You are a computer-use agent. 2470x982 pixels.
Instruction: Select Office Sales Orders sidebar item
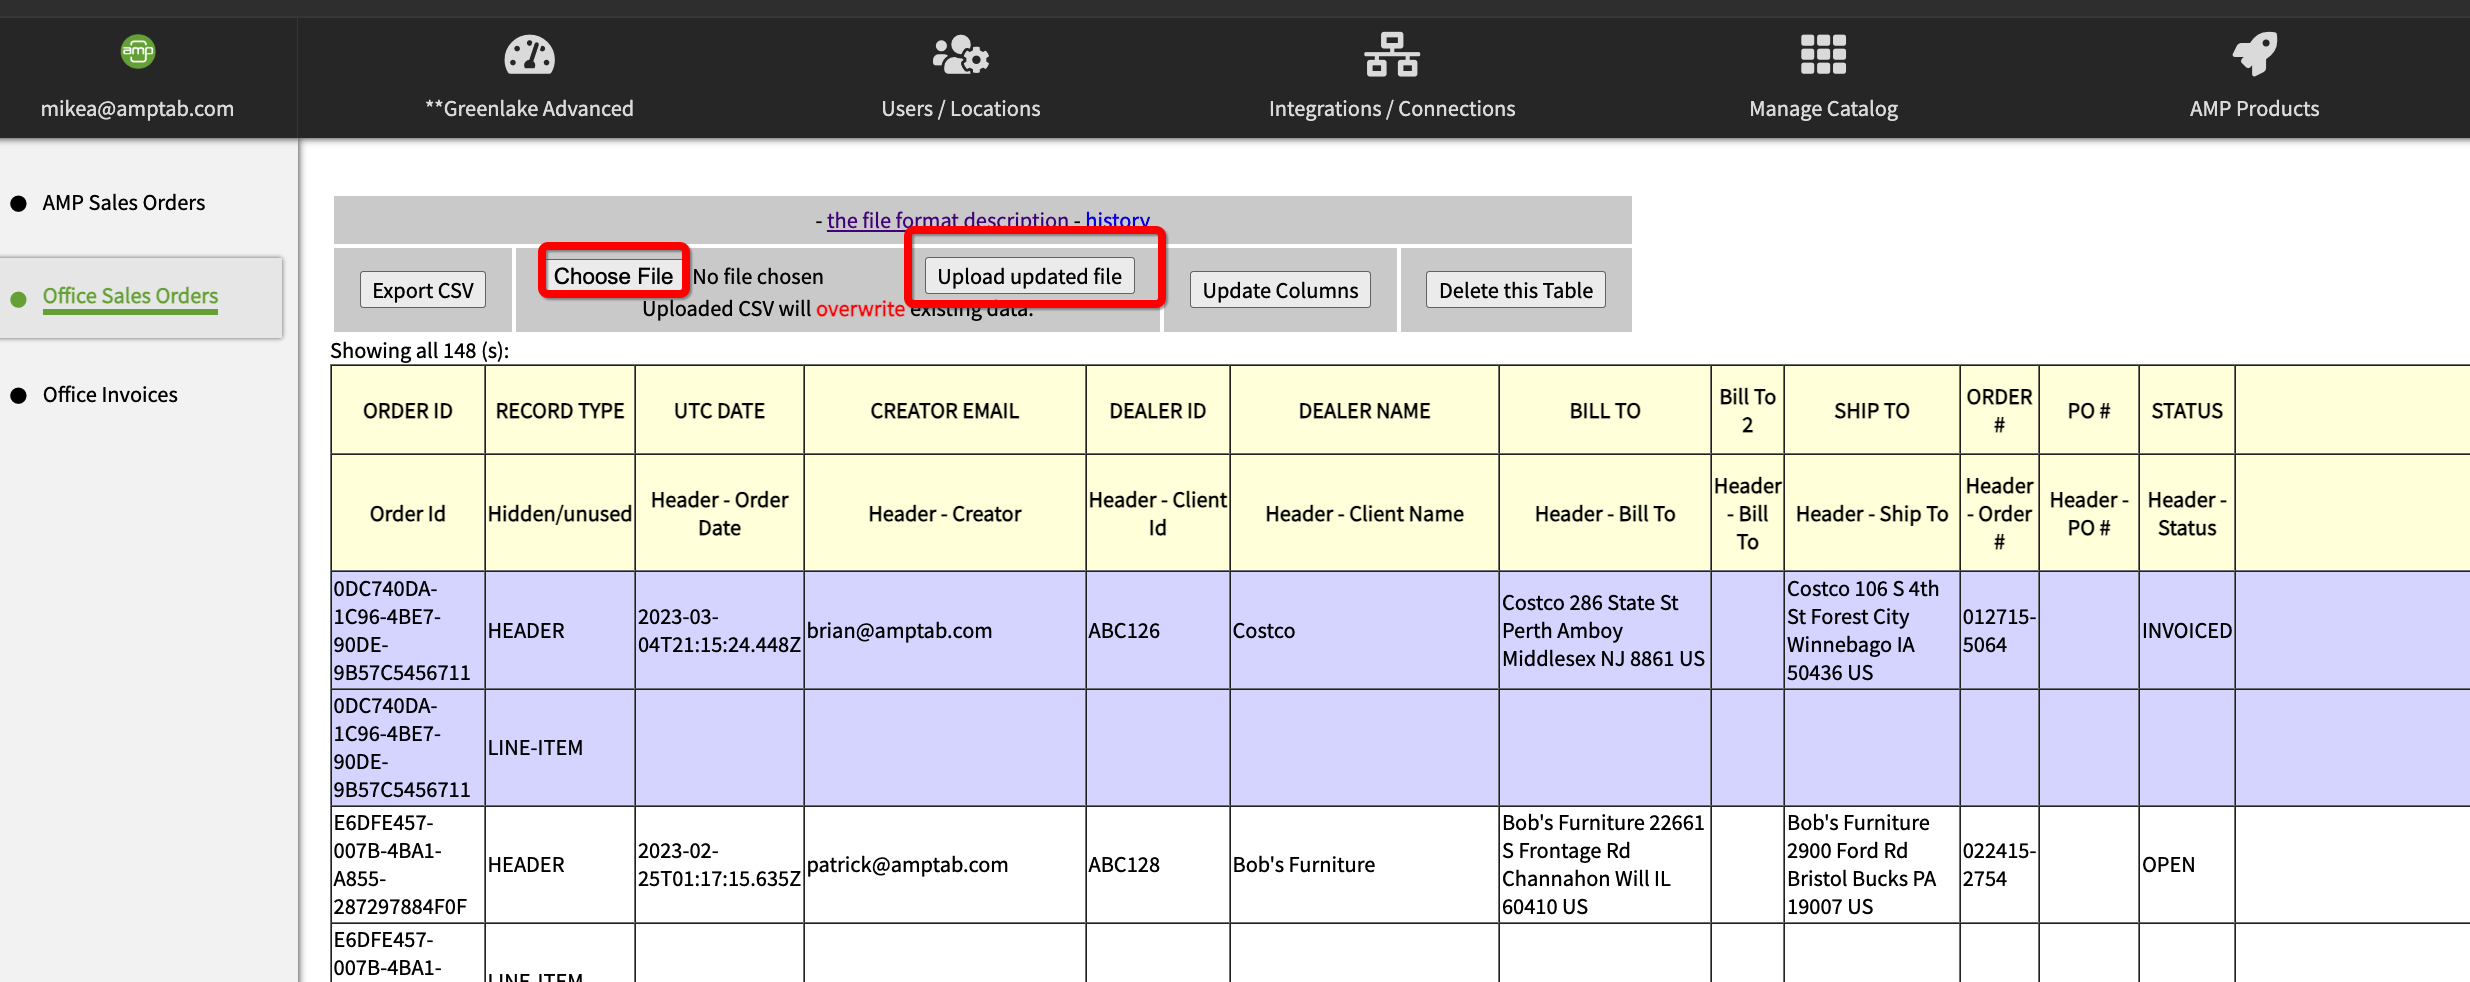130,297
